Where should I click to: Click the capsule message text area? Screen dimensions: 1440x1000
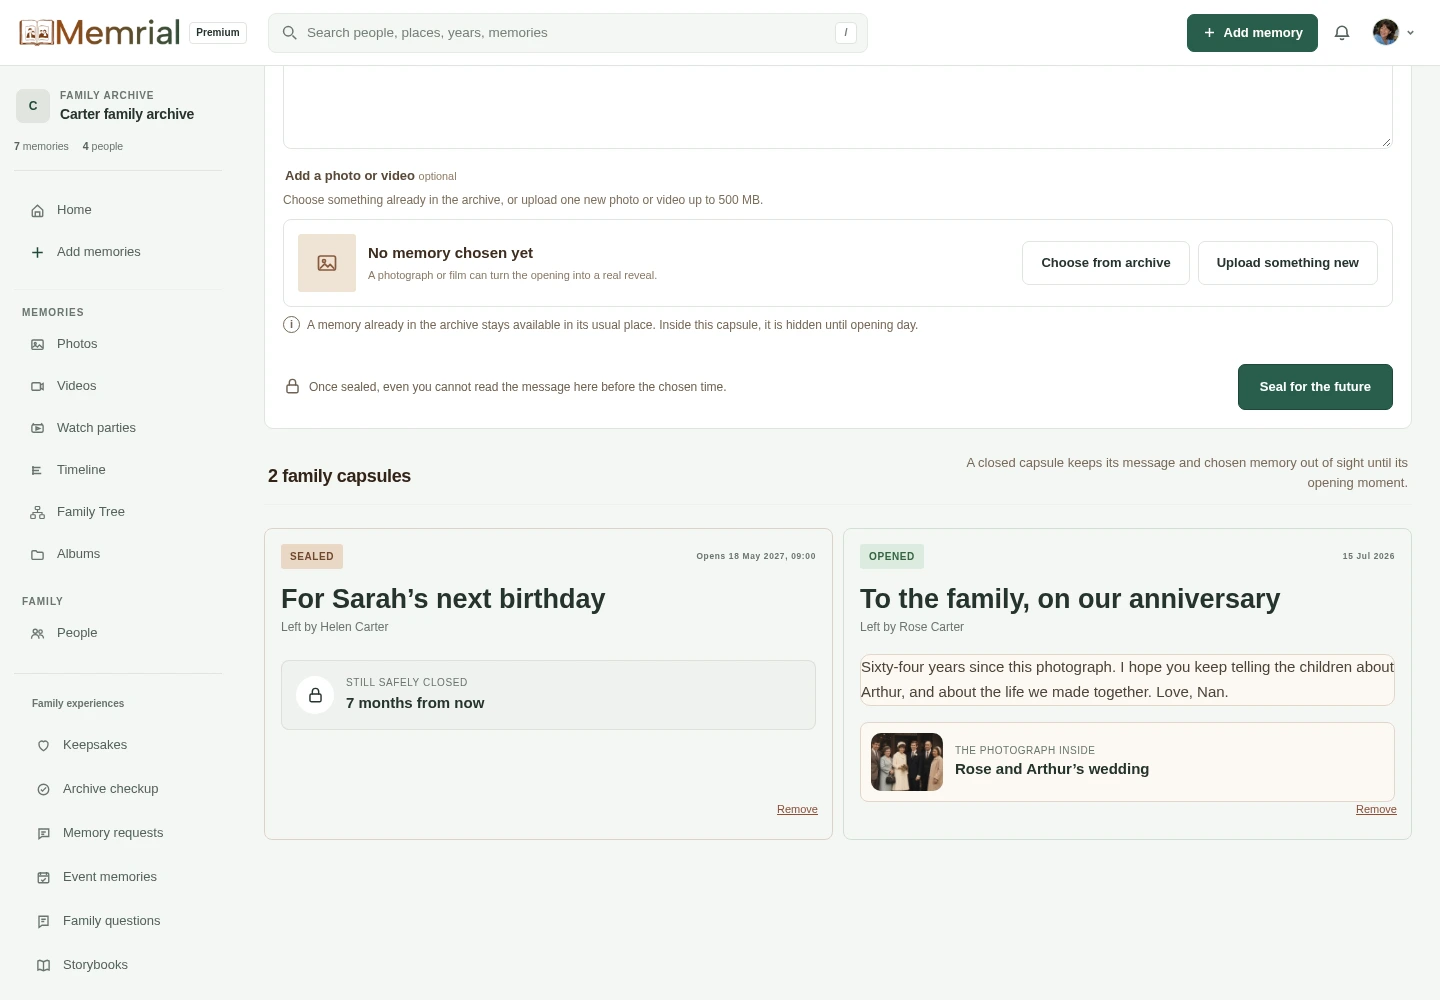[x=838, y=108]
